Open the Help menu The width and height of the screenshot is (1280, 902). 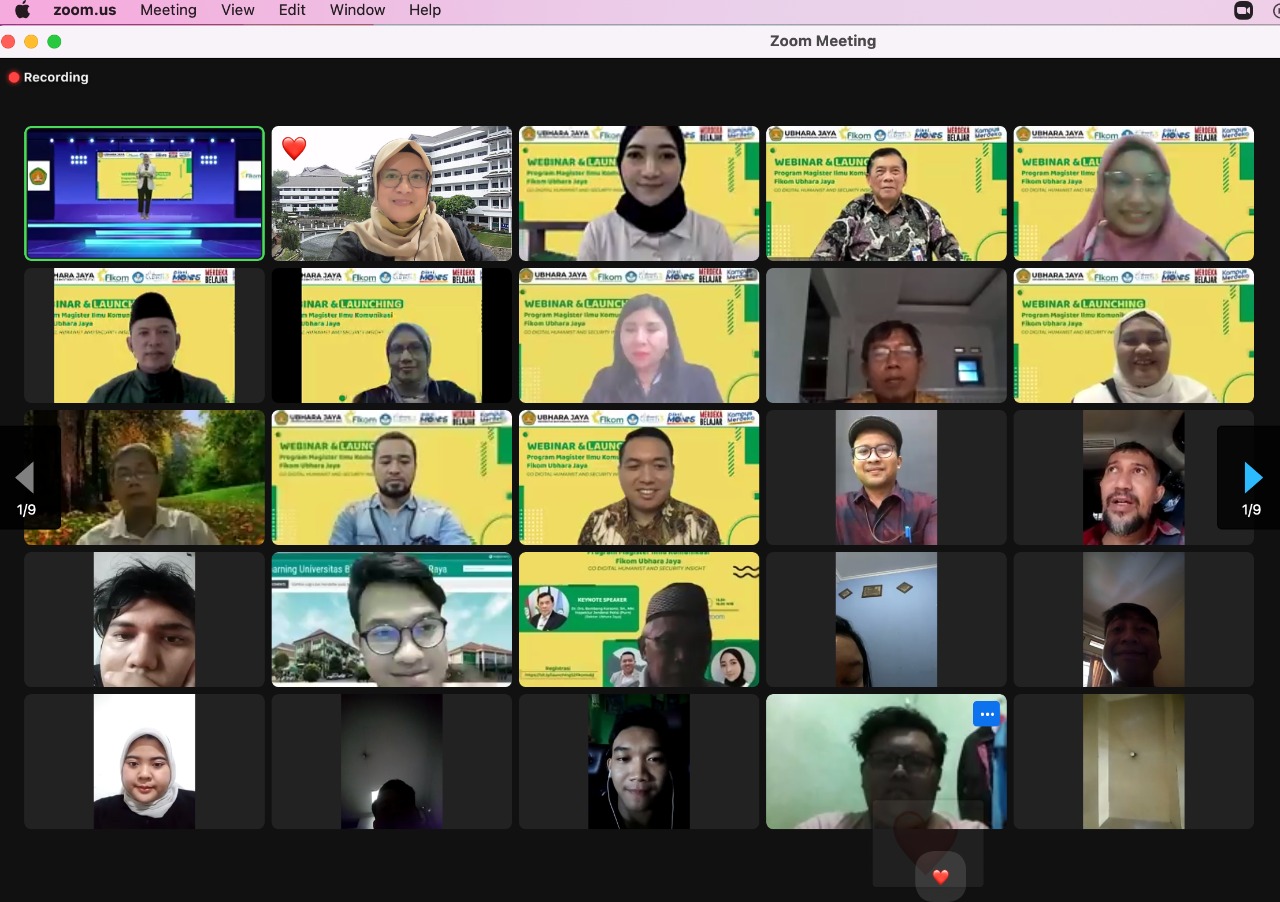[424, 10]
